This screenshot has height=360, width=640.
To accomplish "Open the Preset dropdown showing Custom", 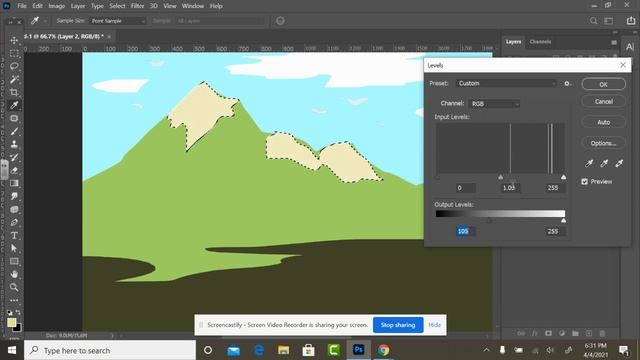I will (506, 83).
